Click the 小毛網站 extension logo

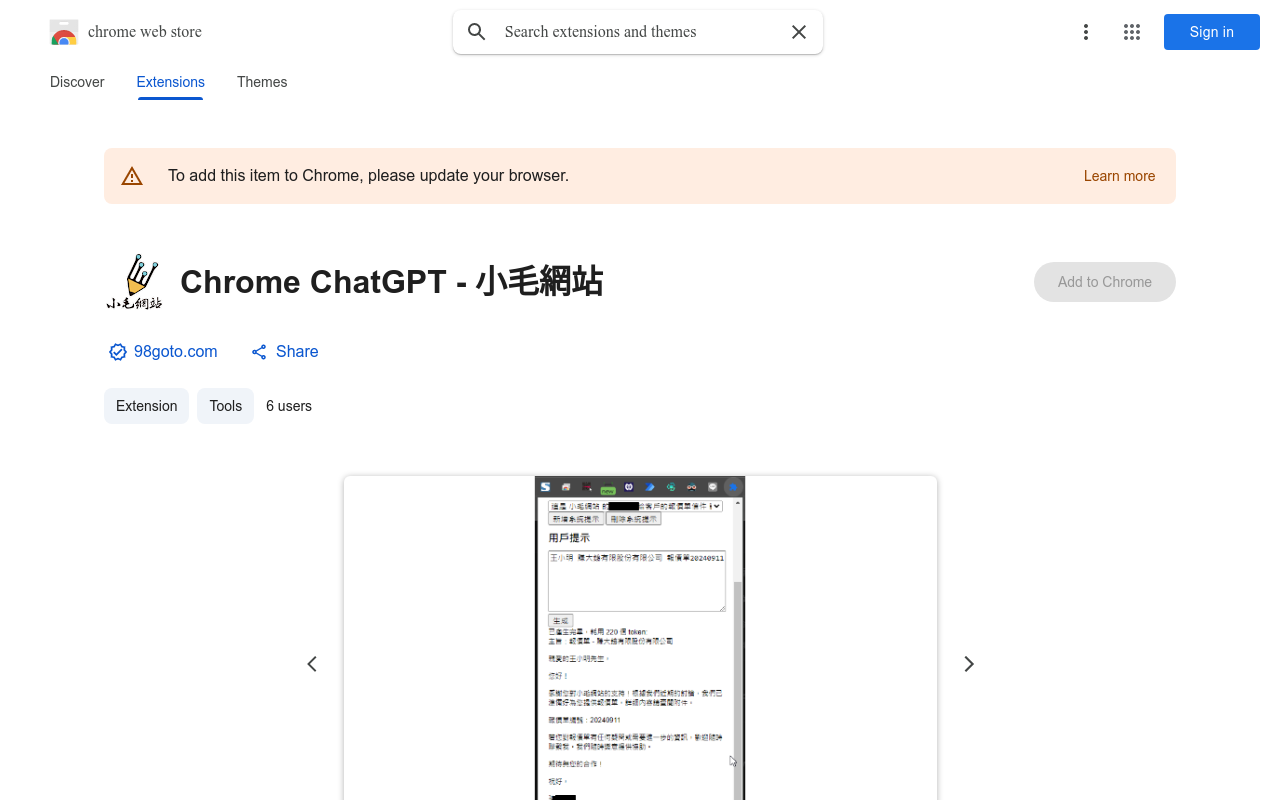pos(134,282)
